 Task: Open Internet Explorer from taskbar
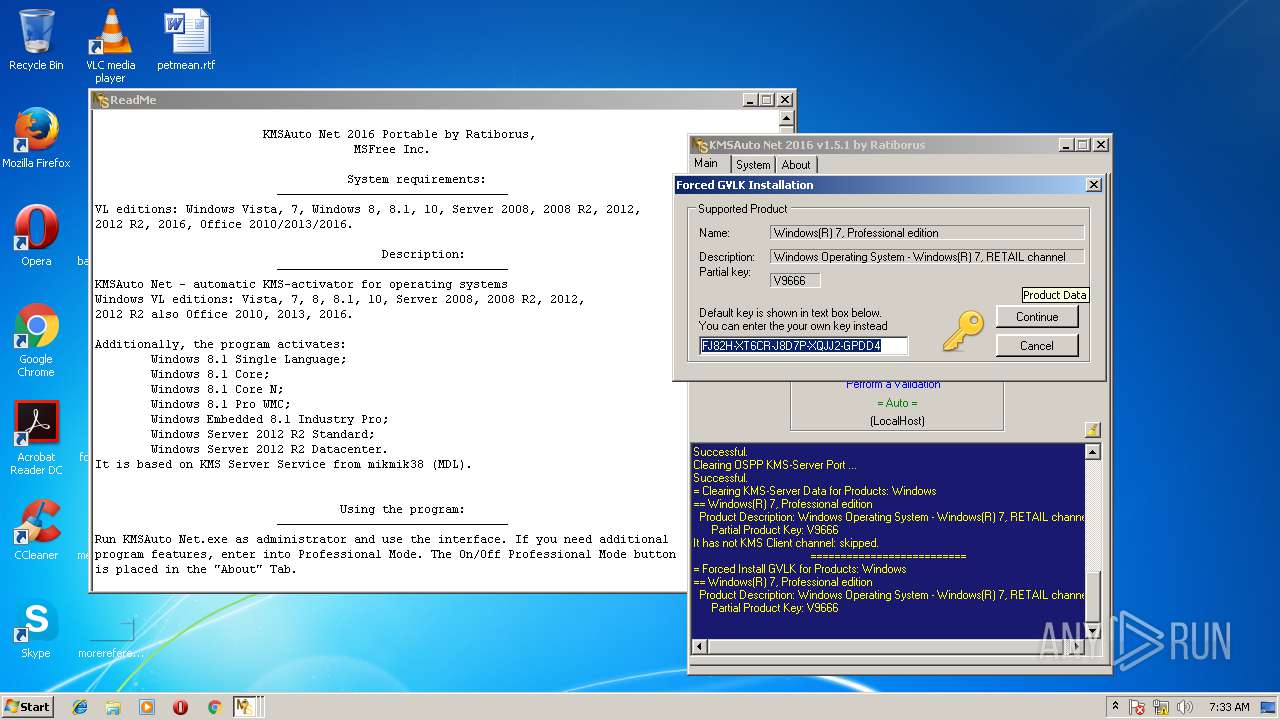coord(80,707)
